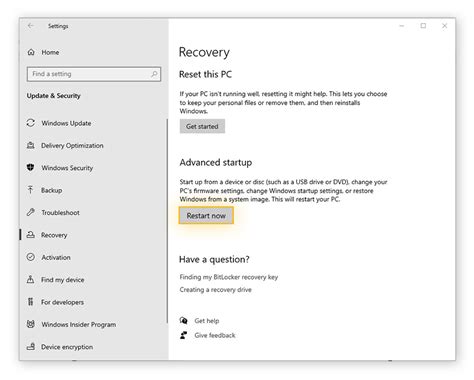The width and height of the screenshot is (474, 380).
Task: Click the Home house icon
Action: [31, 52]
